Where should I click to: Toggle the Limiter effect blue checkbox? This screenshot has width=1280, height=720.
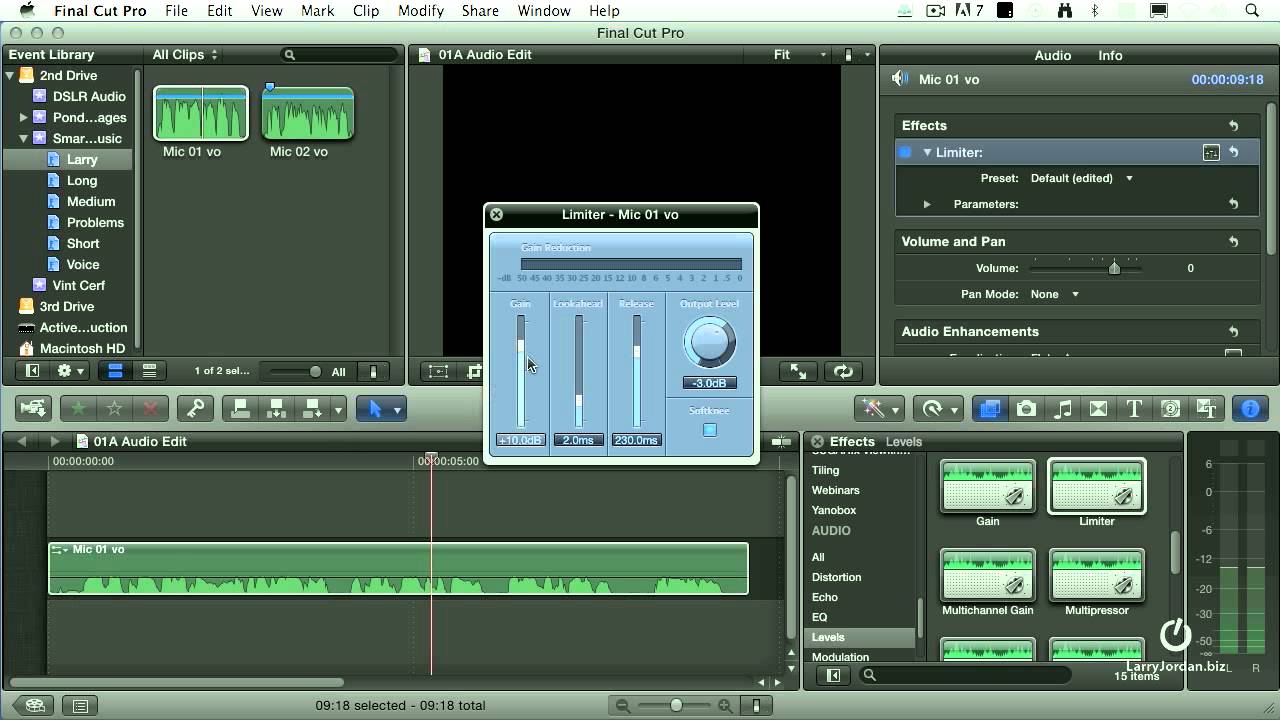tap(906, 152)
